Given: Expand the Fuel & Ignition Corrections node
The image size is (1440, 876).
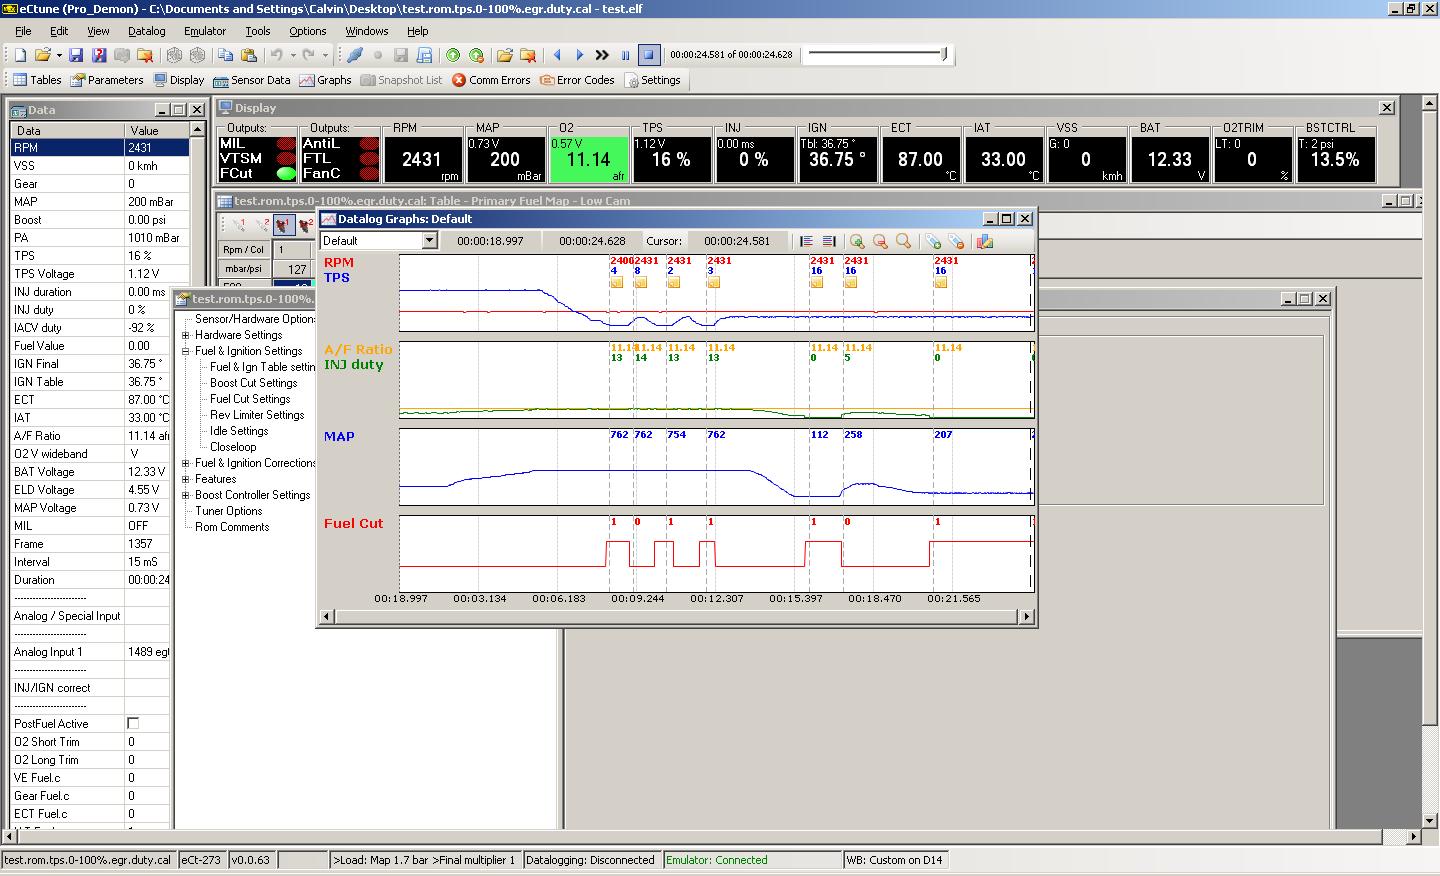Looking at the screenshot, I should tap(186, 463).
